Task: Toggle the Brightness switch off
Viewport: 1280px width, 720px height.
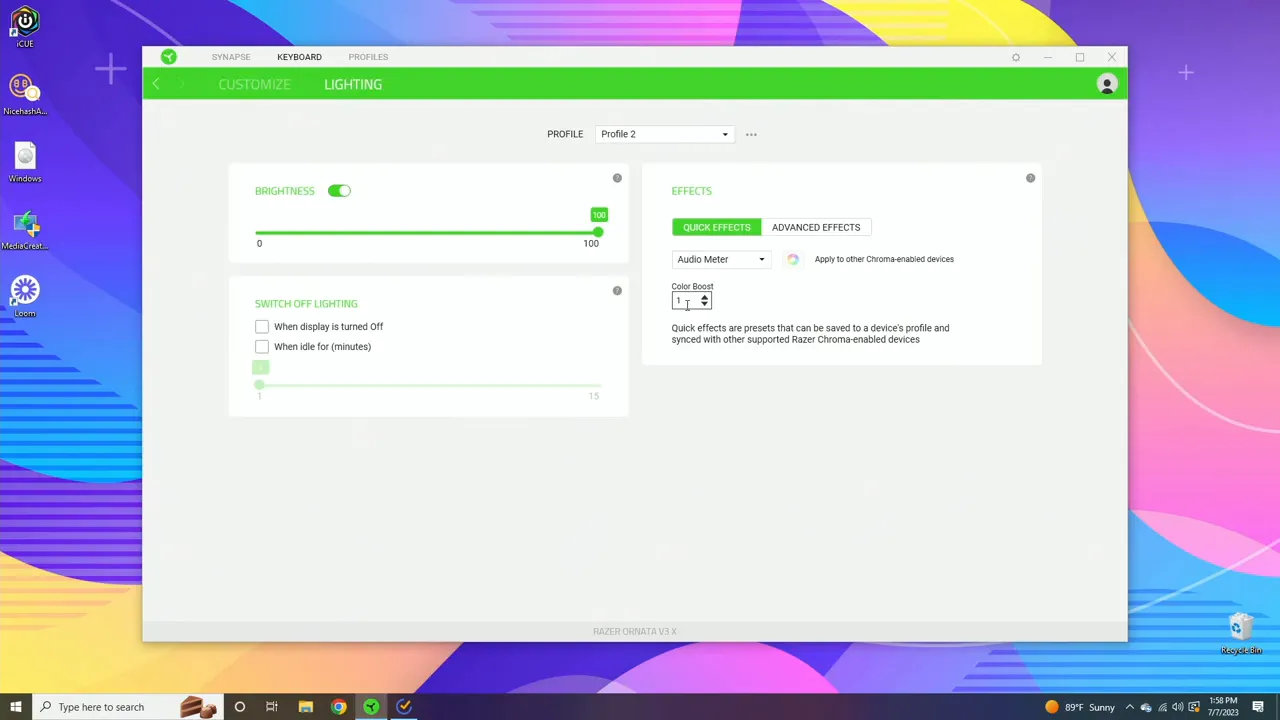Action: [339, 190]
